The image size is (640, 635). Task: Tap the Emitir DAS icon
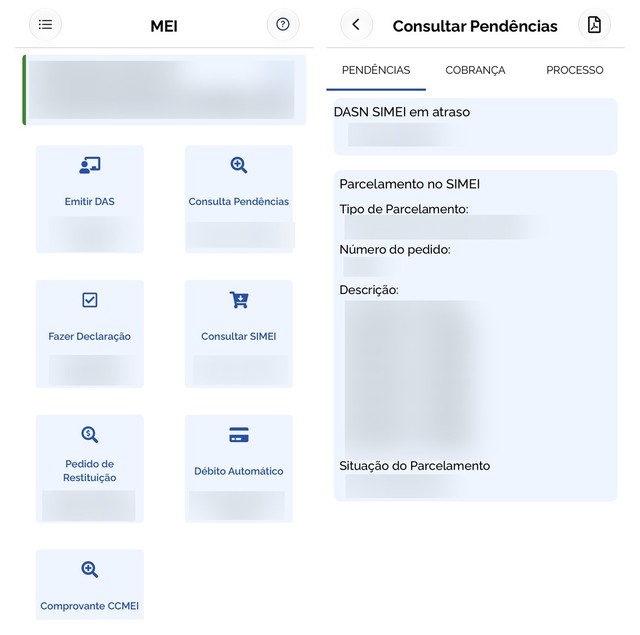click(90, 165)
